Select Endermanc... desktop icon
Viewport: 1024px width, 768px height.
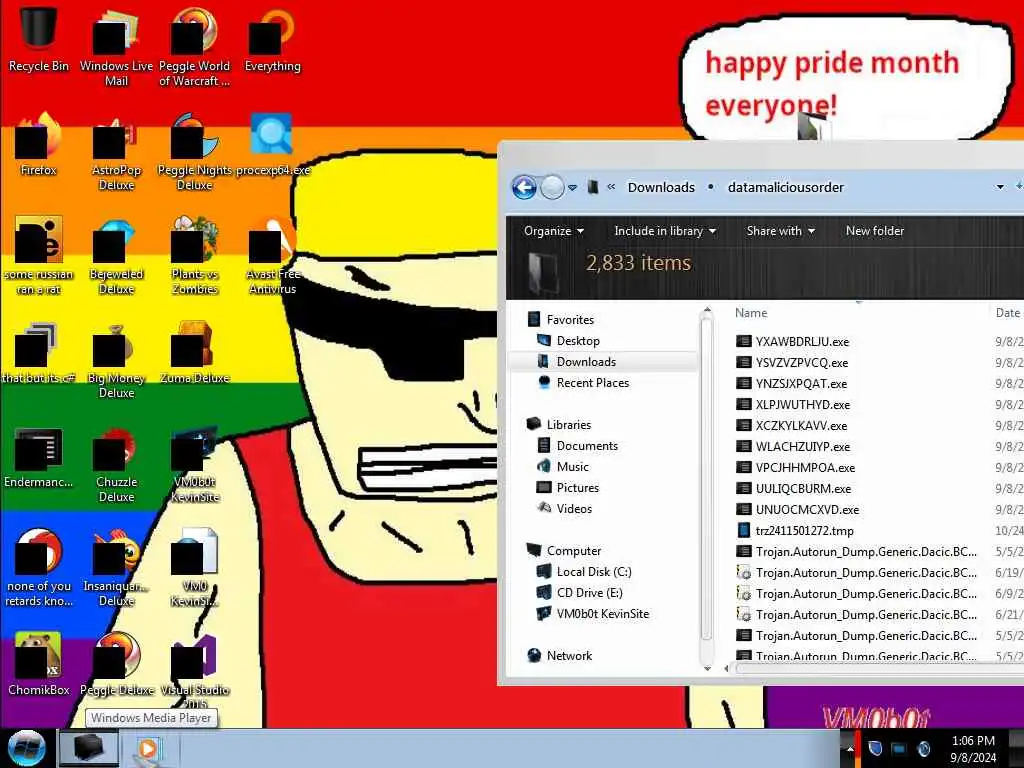coord(39,457)
